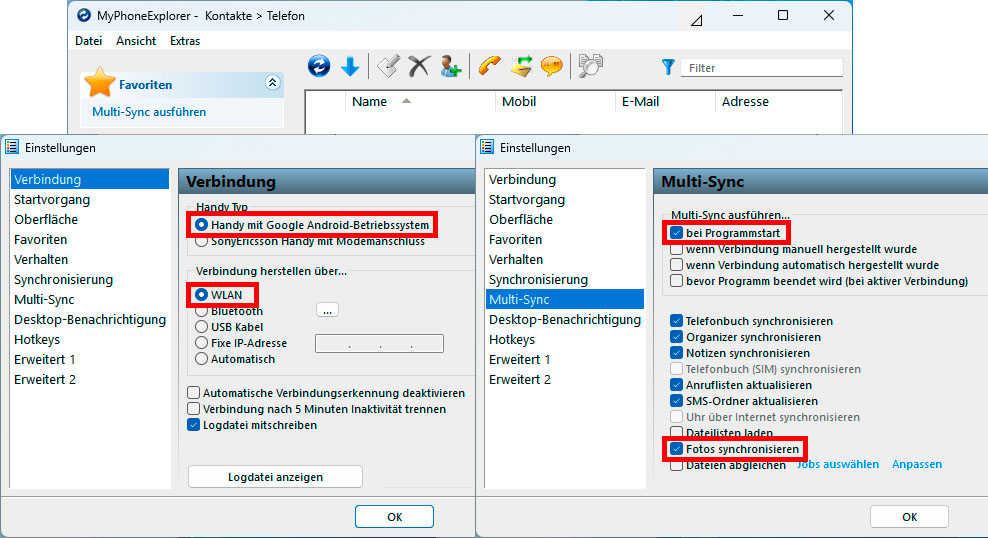Select Handy mit Google Android-Betriebssystem radio
Viewport: 988px width, 538px height.
201,225
